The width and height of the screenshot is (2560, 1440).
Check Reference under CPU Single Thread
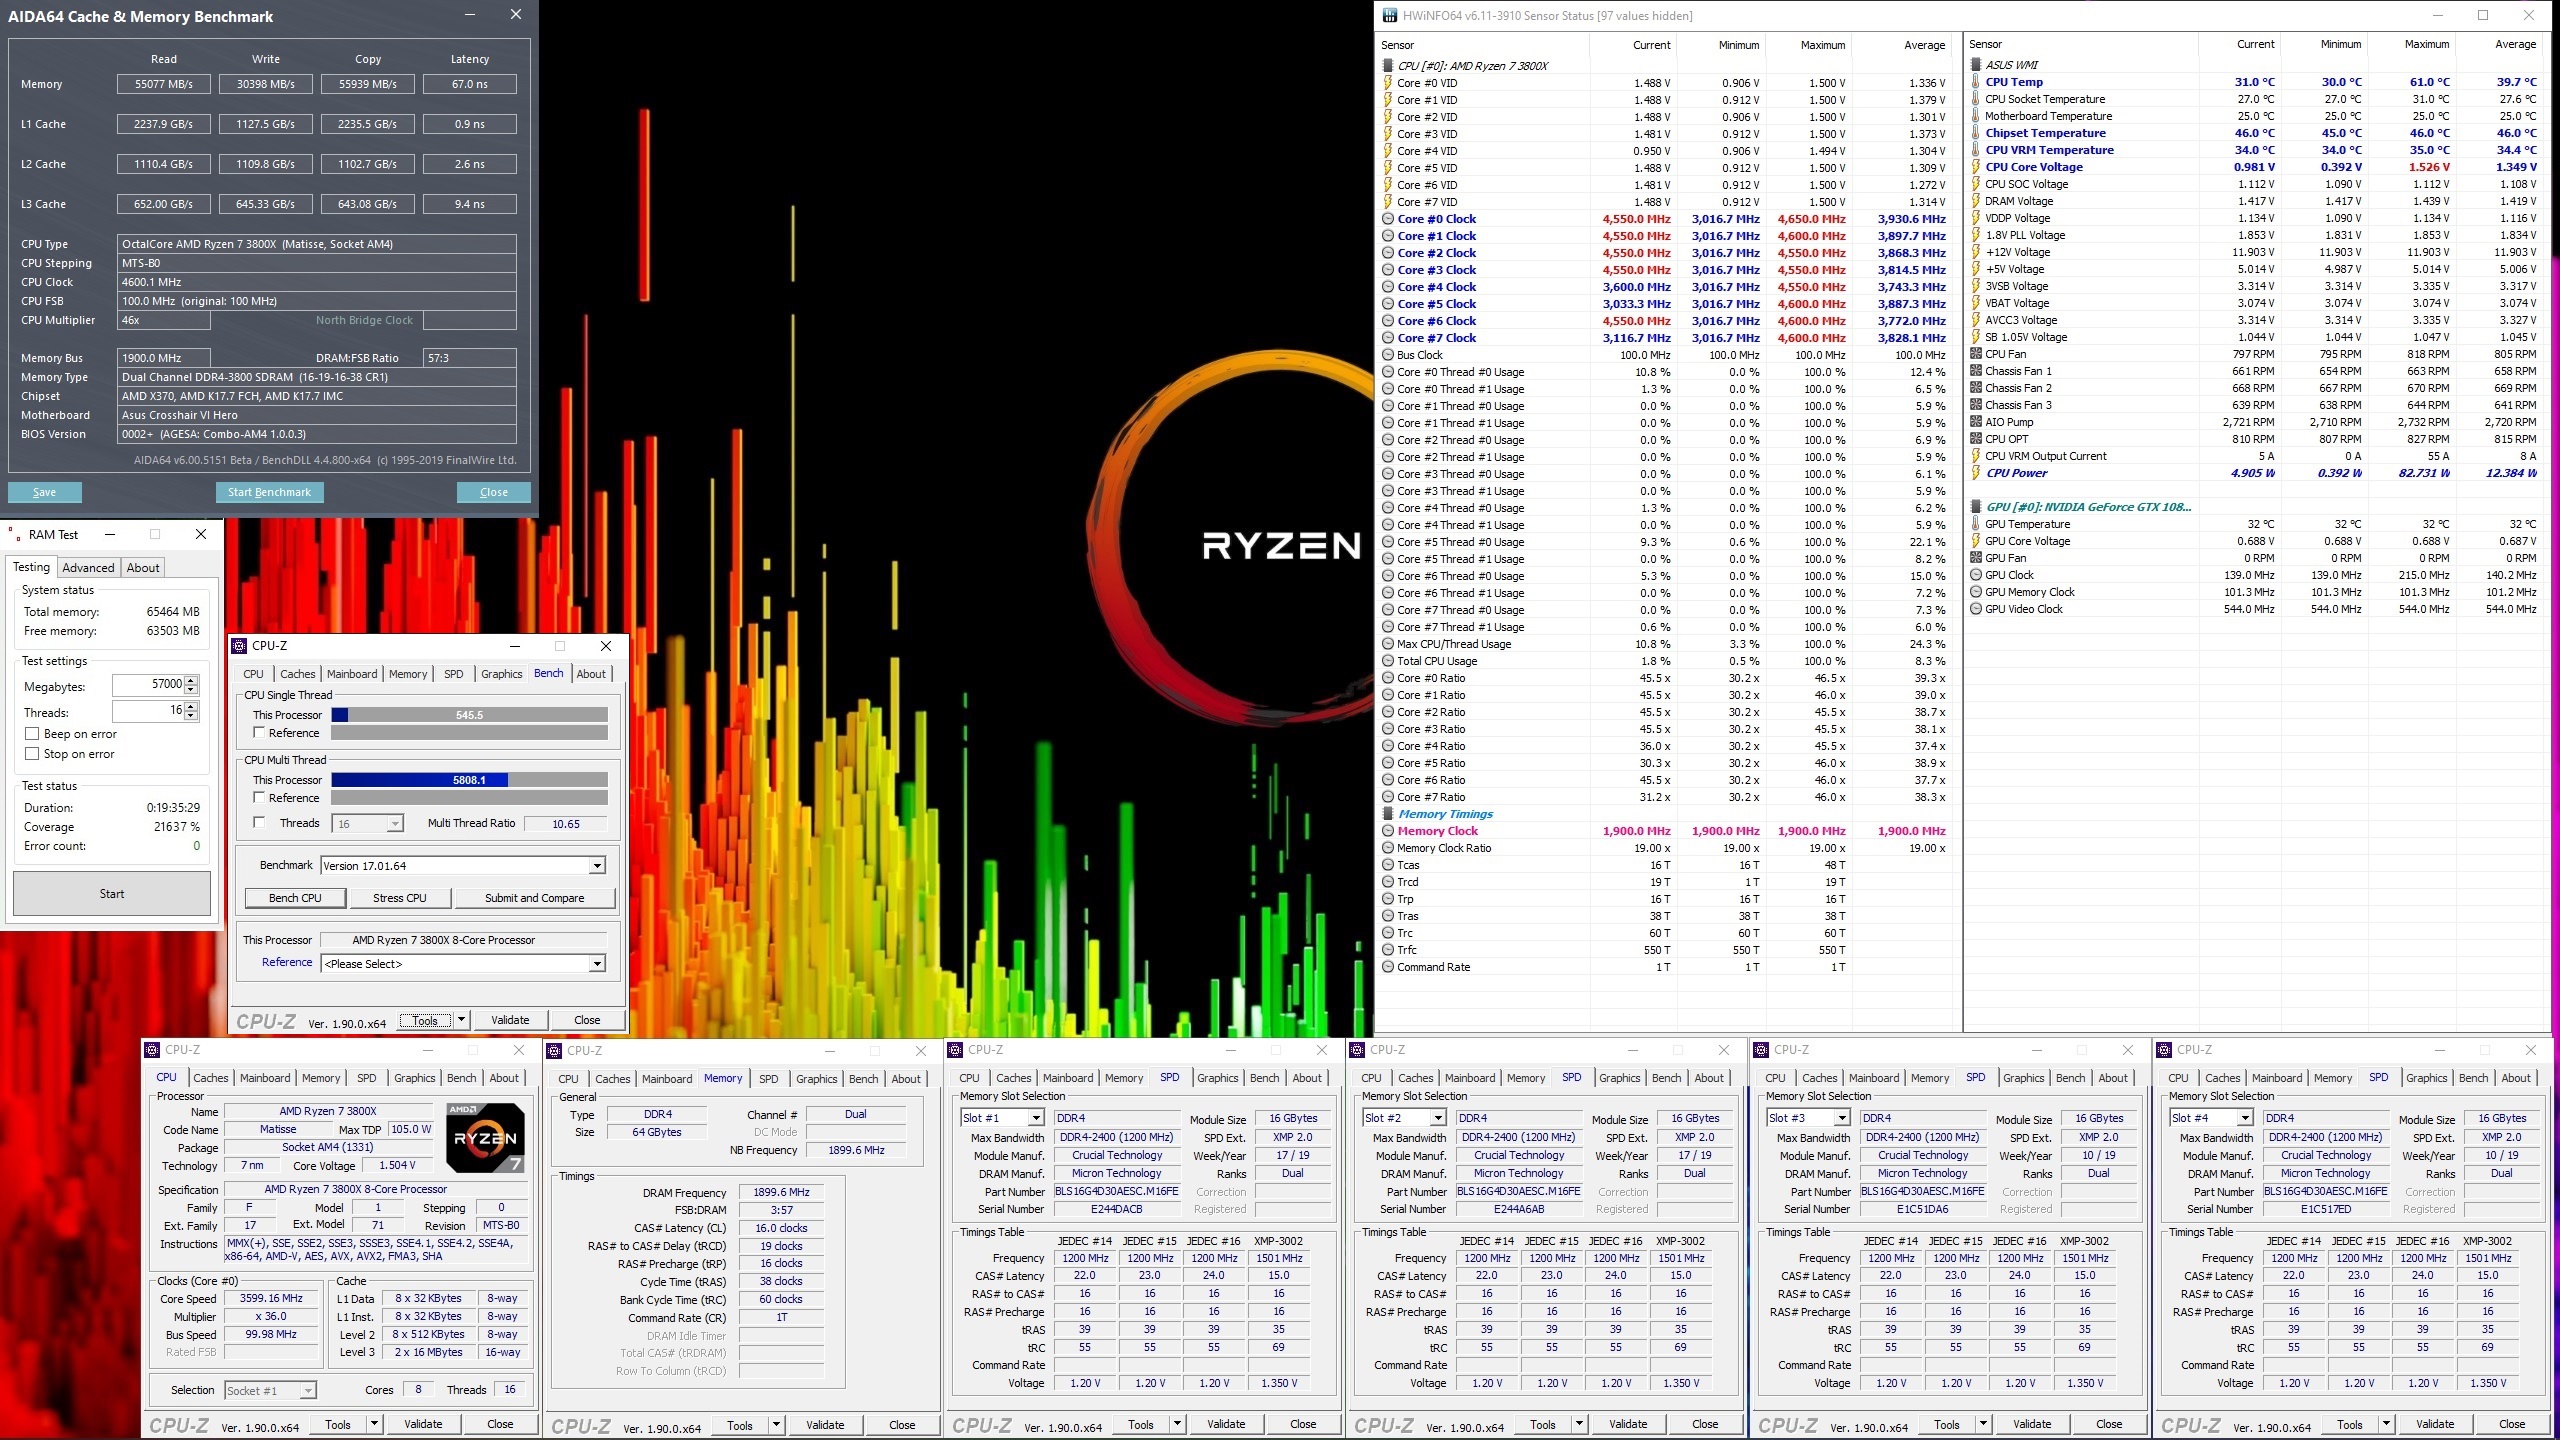(259, 733)
